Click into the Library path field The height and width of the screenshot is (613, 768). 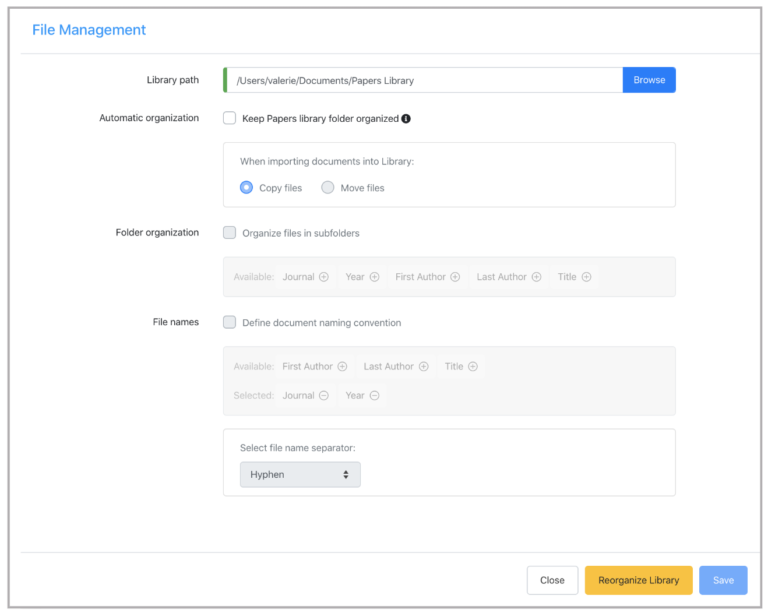pyautogui.click(x=423, y=80)
